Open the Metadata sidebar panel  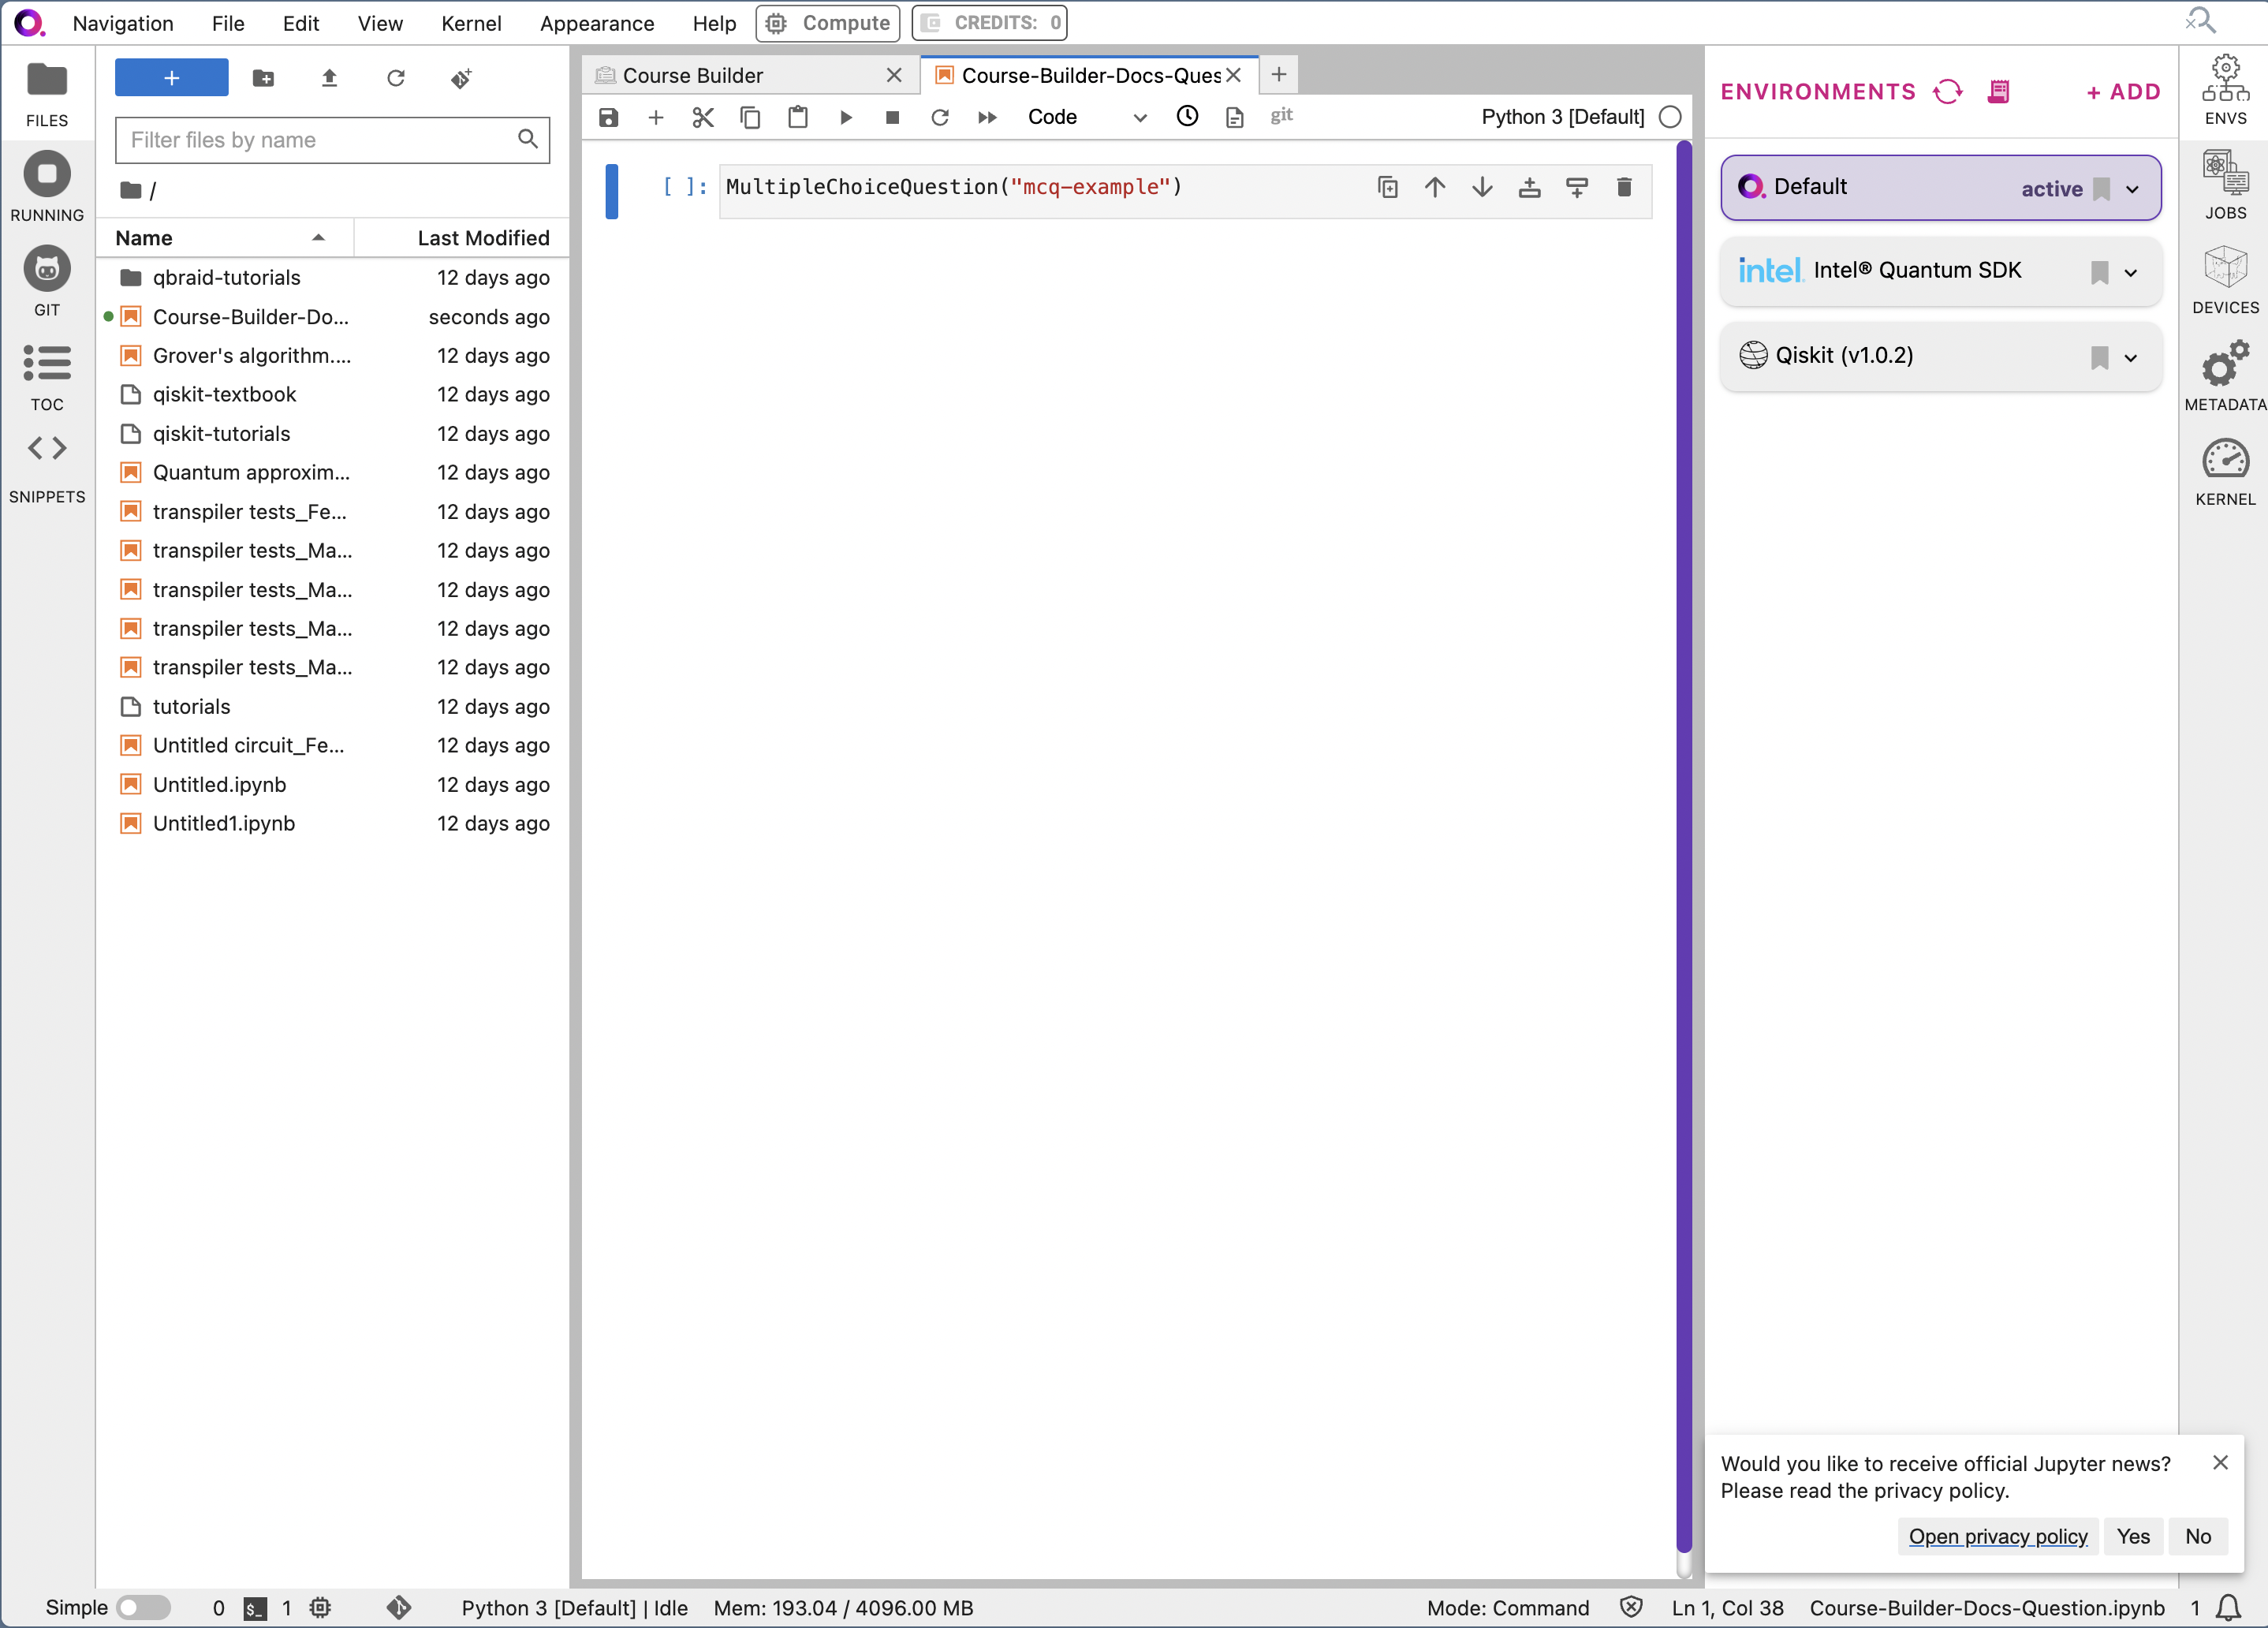click(x=2225, y=376)
